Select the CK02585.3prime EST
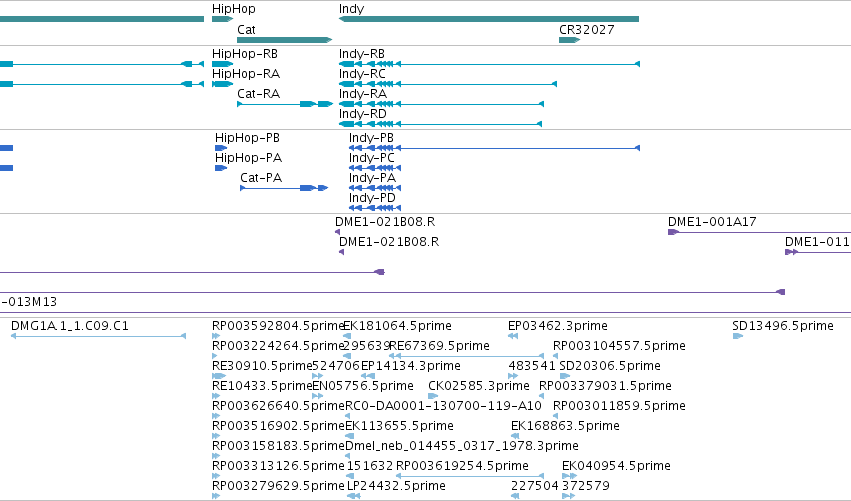Screen dimensions: 851x501 [433, 396]
